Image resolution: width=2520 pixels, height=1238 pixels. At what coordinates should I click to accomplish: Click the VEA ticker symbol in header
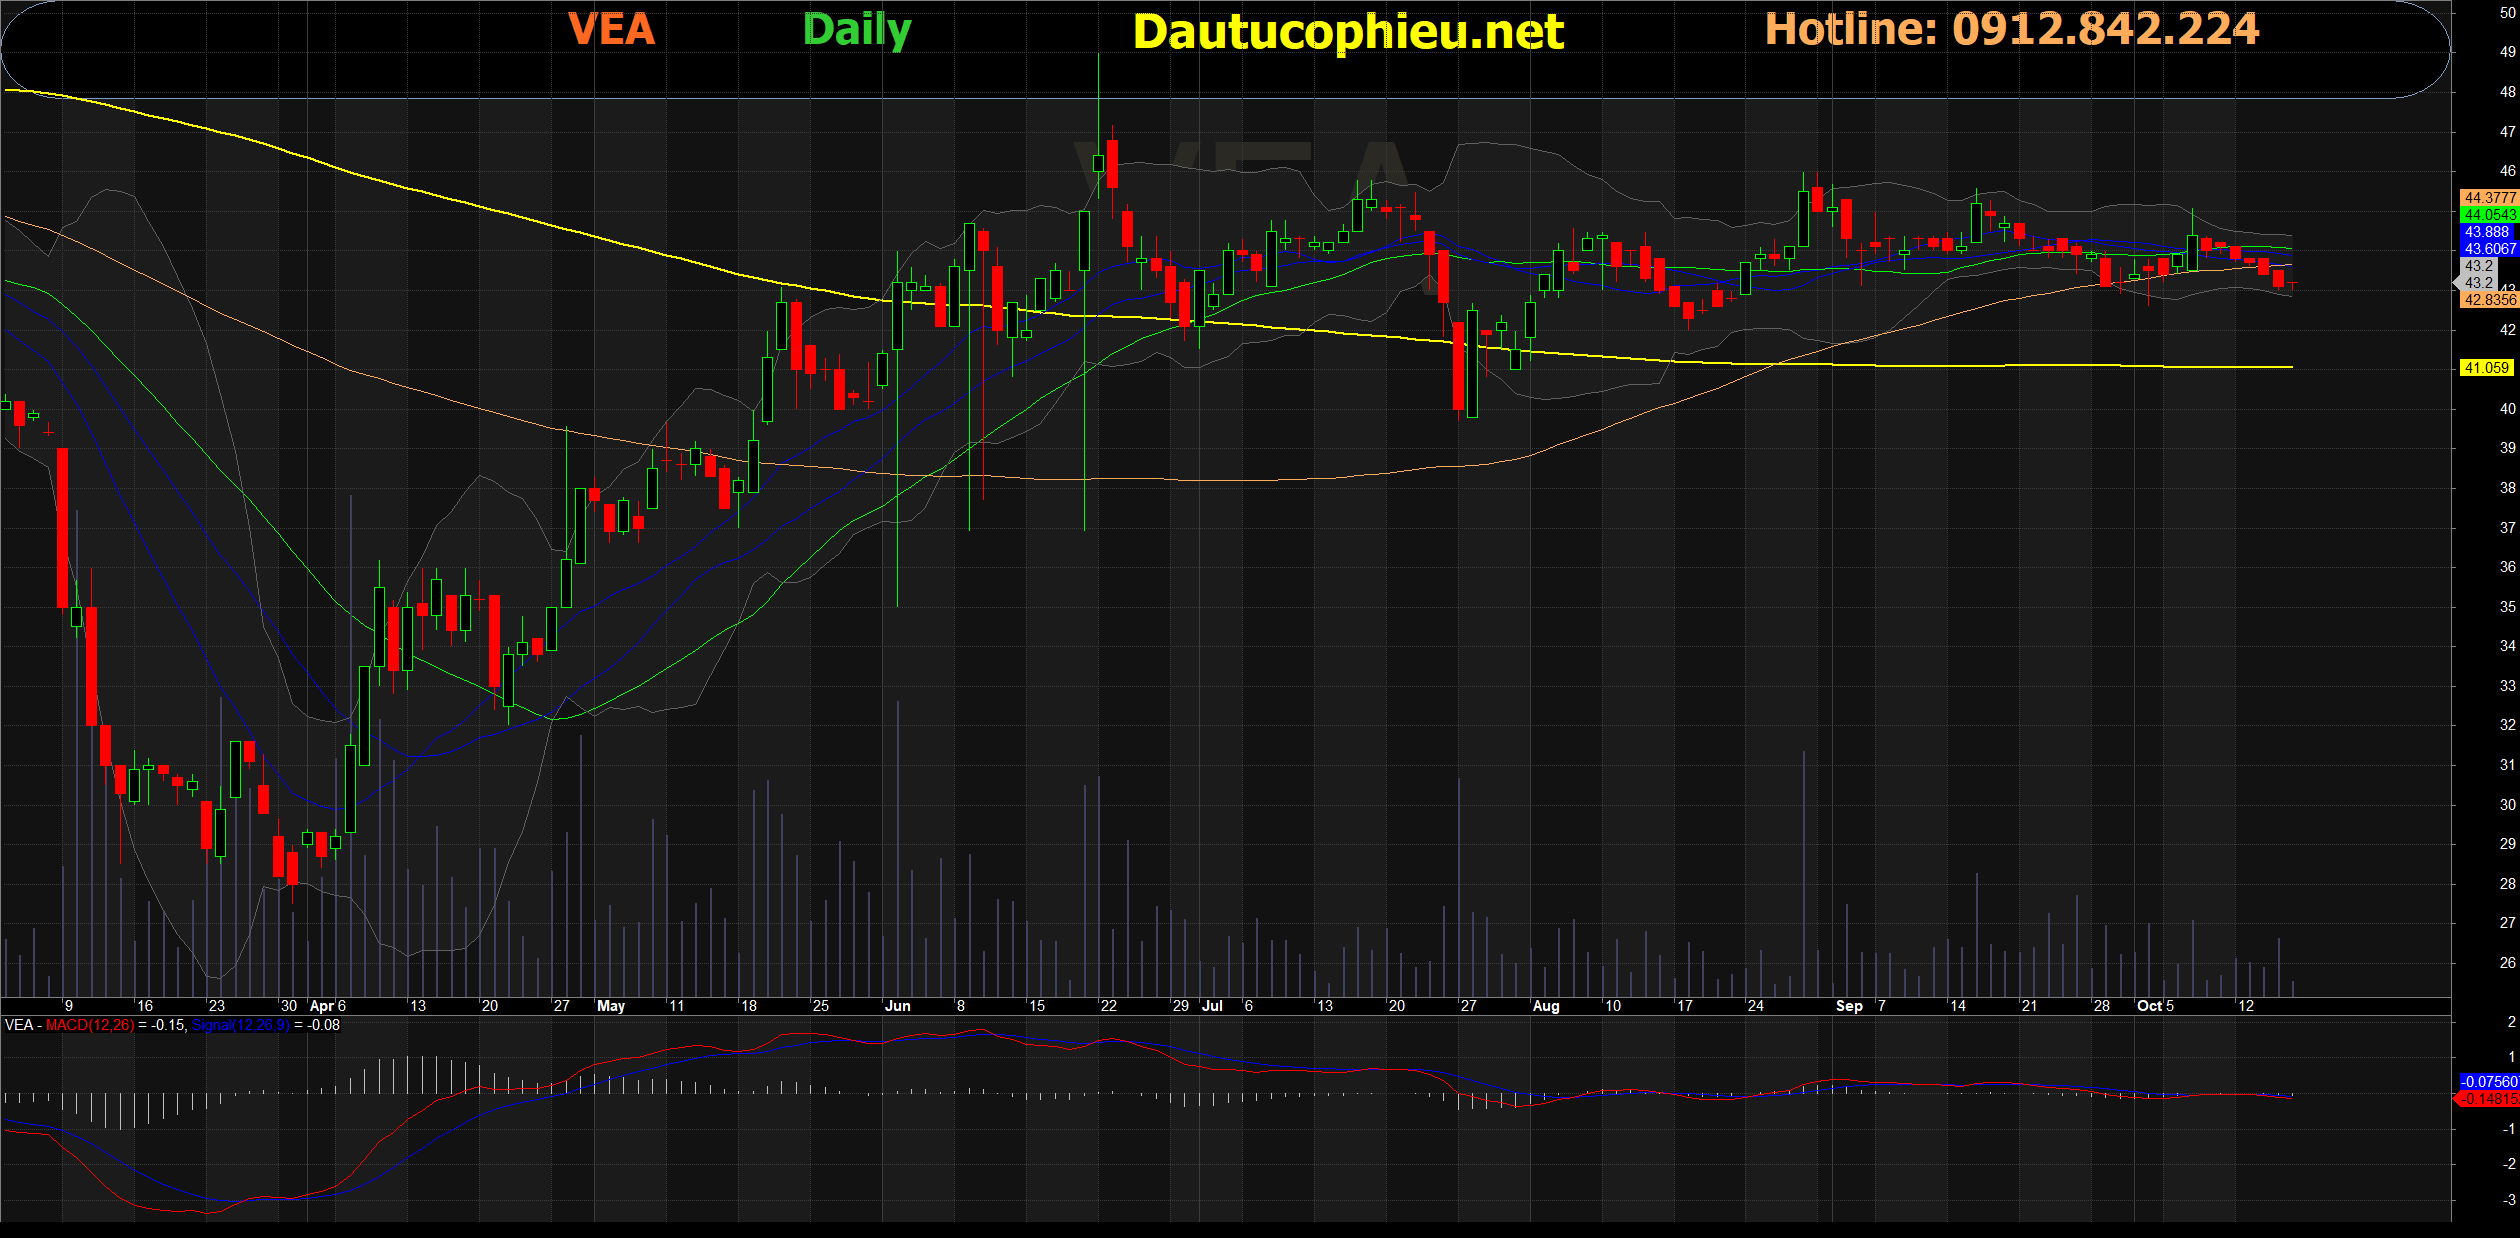[x=611, y=29]
